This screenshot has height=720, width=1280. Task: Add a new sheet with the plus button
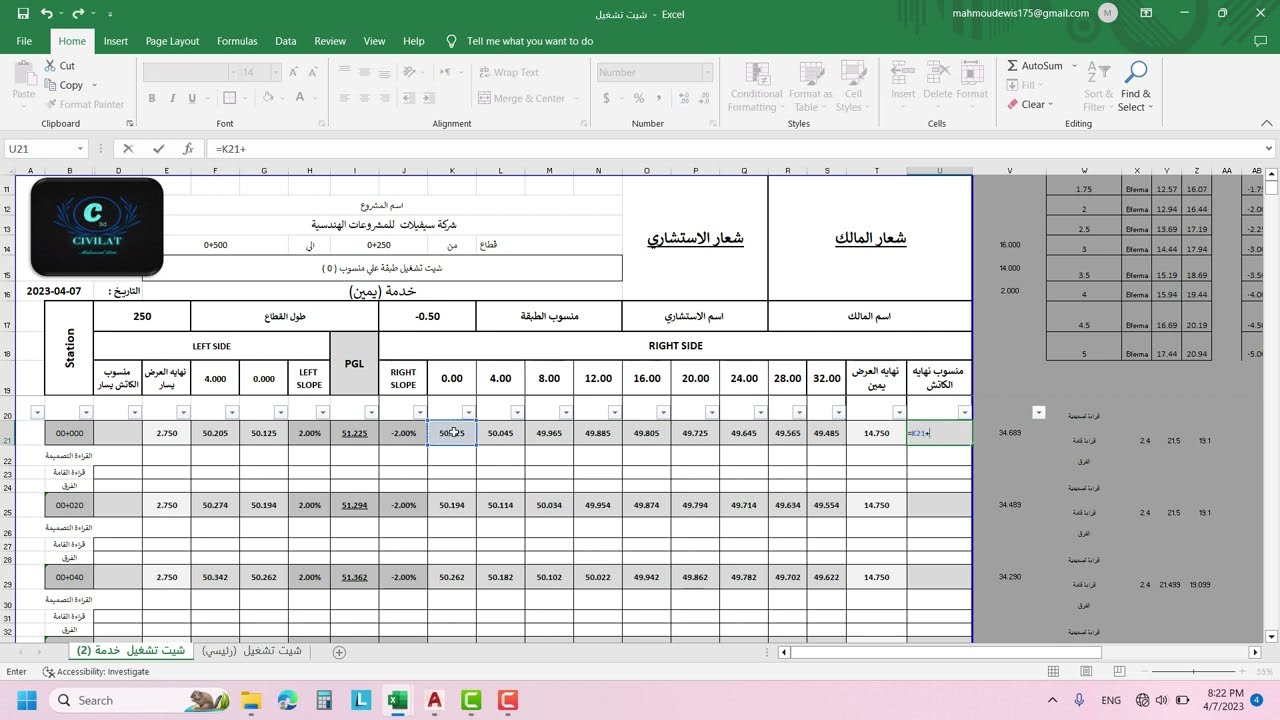[339, 652]
